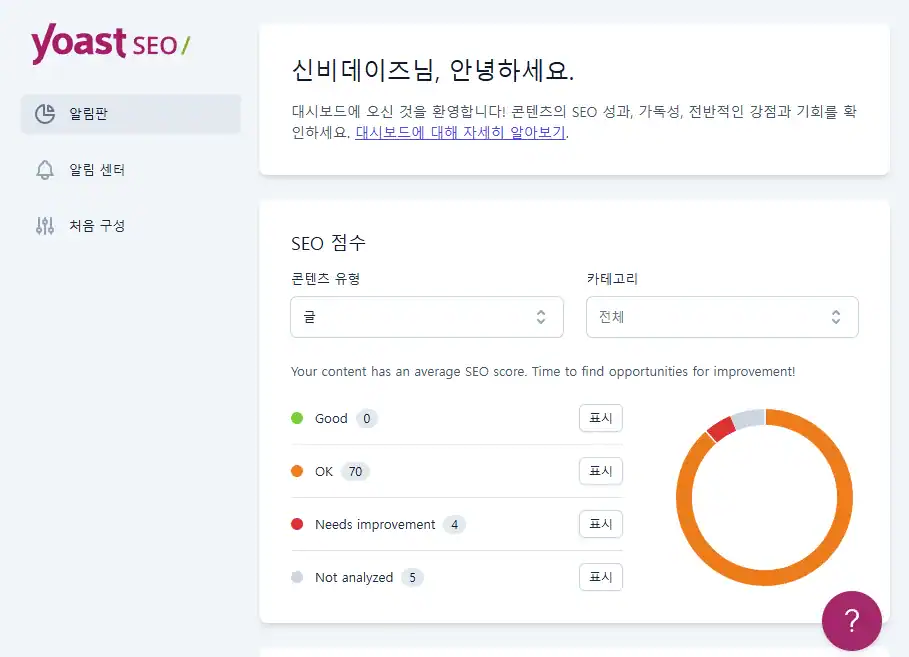Click the green Good status dot

[297, 418]
